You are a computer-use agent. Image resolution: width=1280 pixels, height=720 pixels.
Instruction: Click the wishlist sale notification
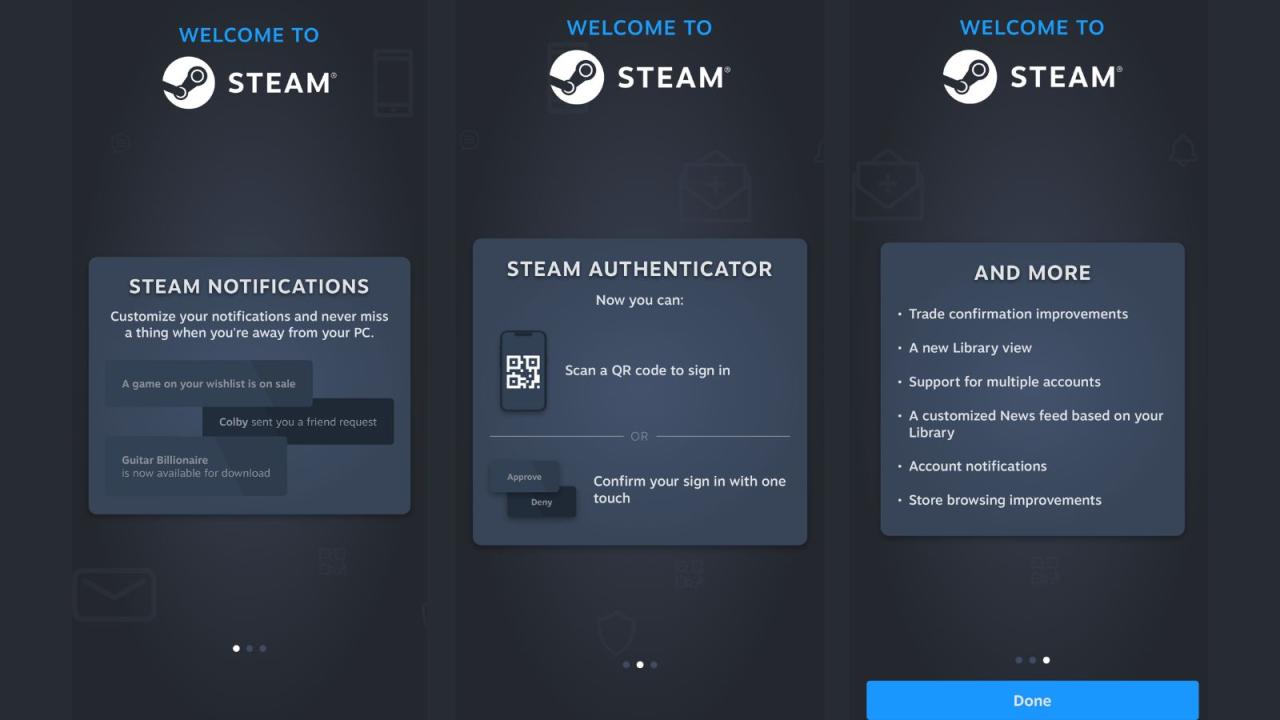pos(208,382)
